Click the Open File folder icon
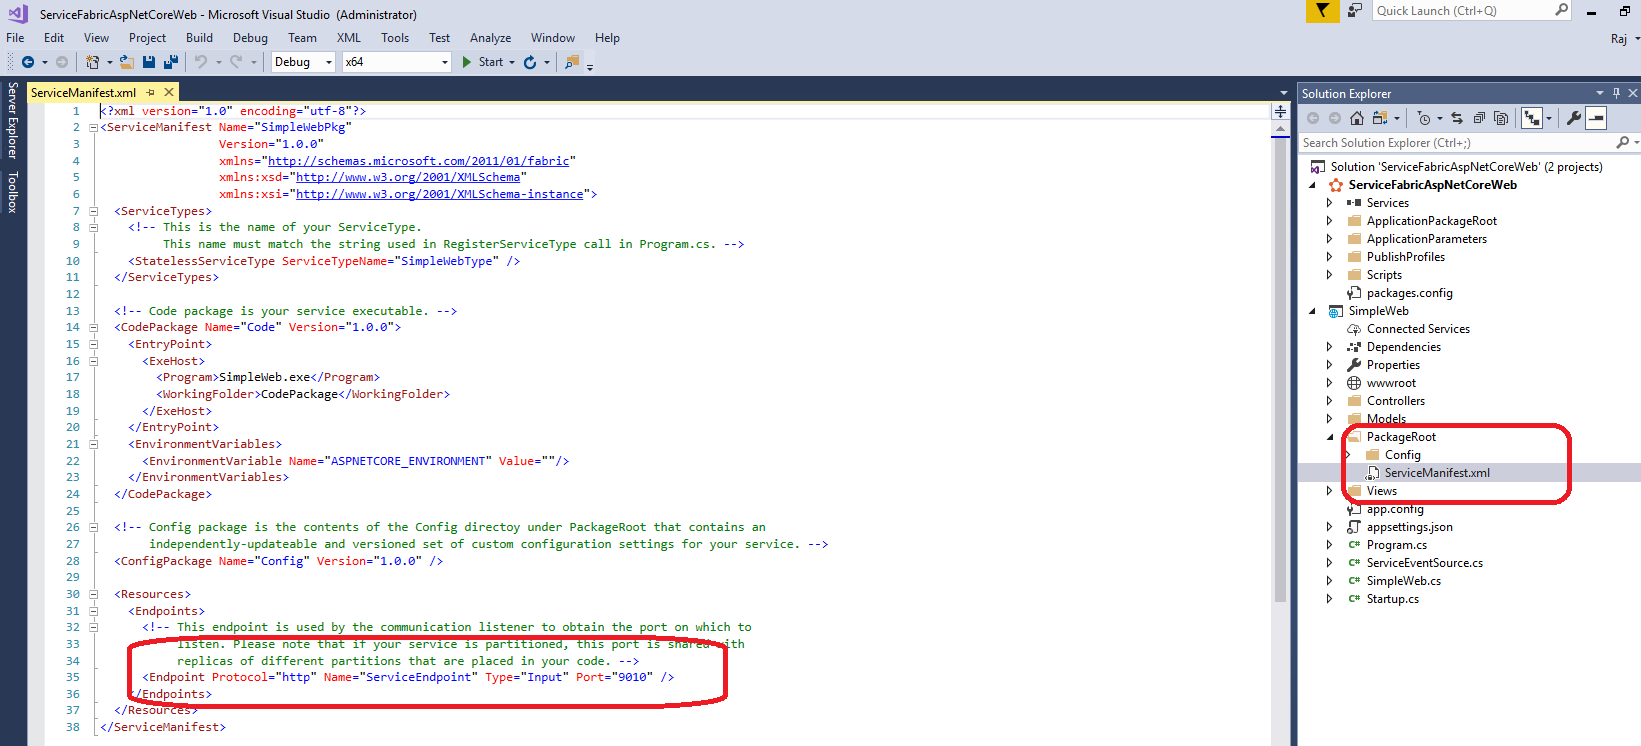The height and width of the screenshot is (746, 1641). (127, 62)
